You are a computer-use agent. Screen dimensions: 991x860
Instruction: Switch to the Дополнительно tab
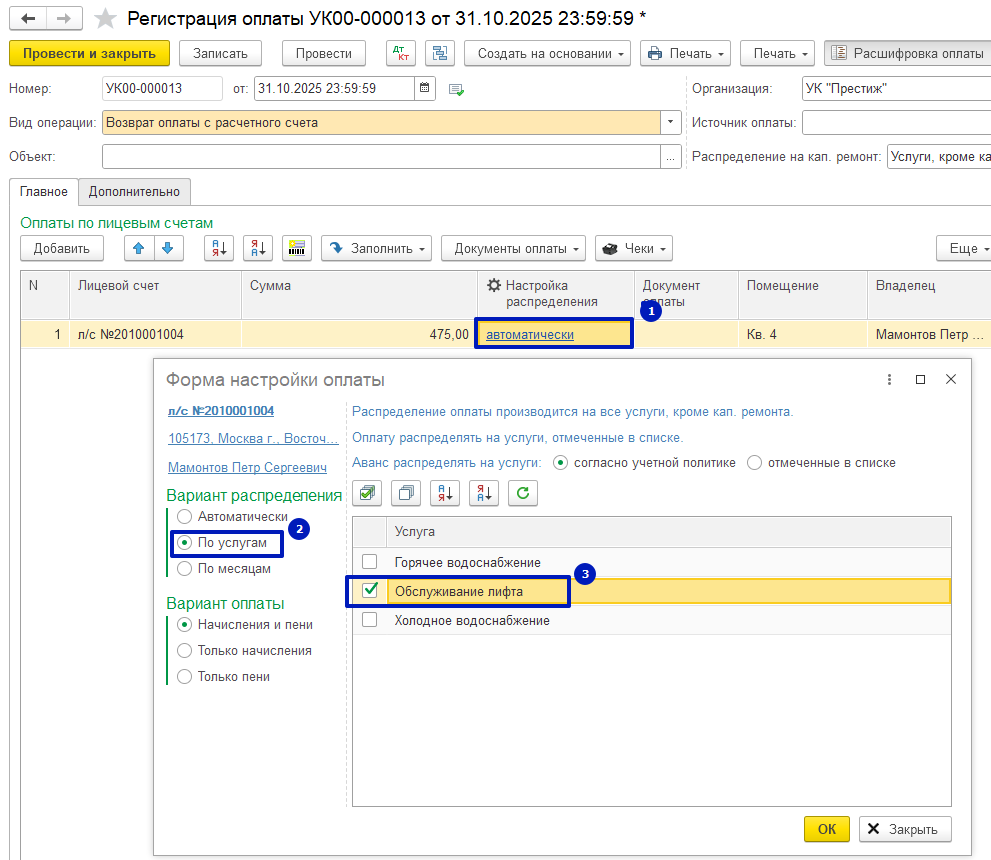134,192
